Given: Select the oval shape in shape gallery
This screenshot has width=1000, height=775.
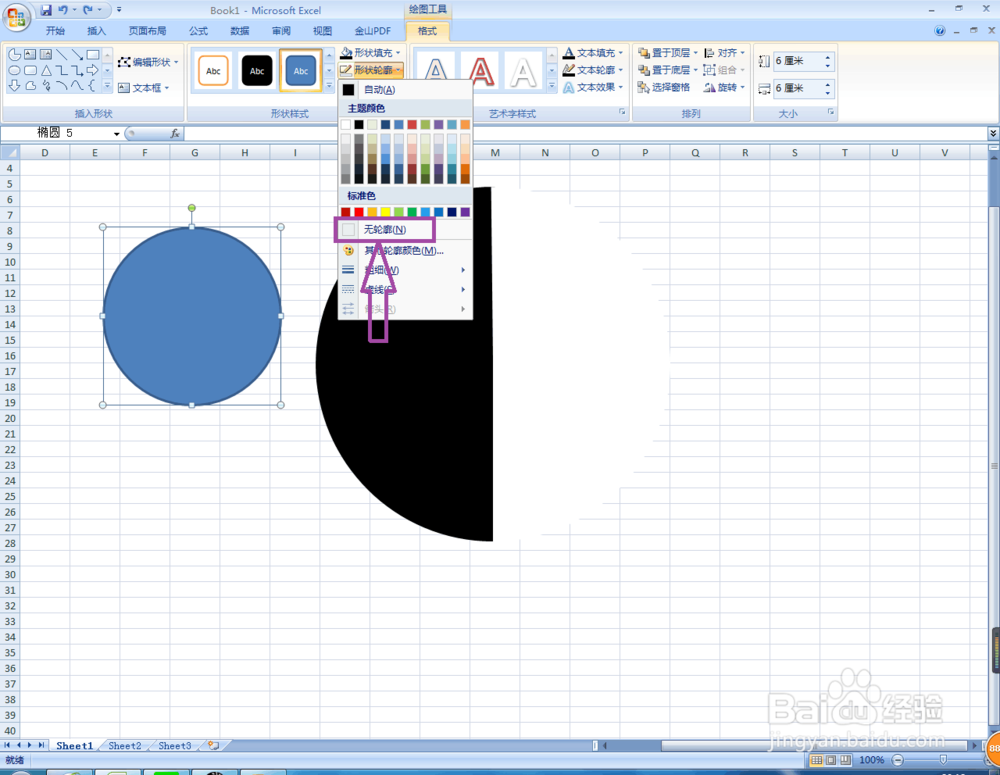Looking at the screenshot, I should click(14, 70).
